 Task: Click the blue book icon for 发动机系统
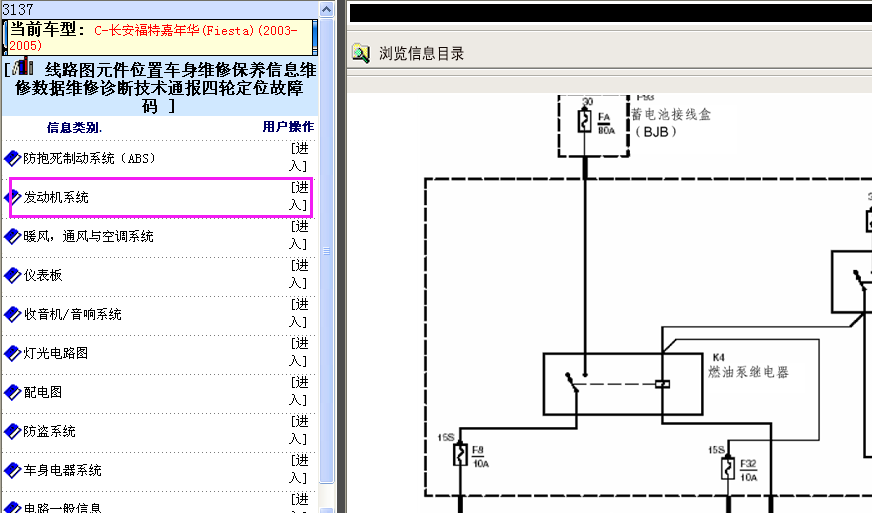pos(12,198)
